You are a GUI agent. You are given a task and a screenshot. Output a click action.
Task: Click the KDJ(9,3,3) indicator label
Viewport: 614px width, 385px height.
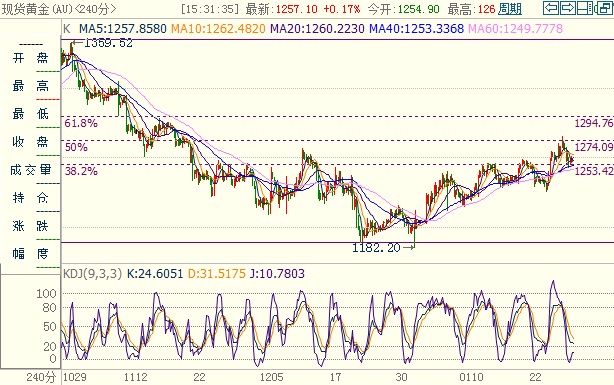(x=92, y=273)
